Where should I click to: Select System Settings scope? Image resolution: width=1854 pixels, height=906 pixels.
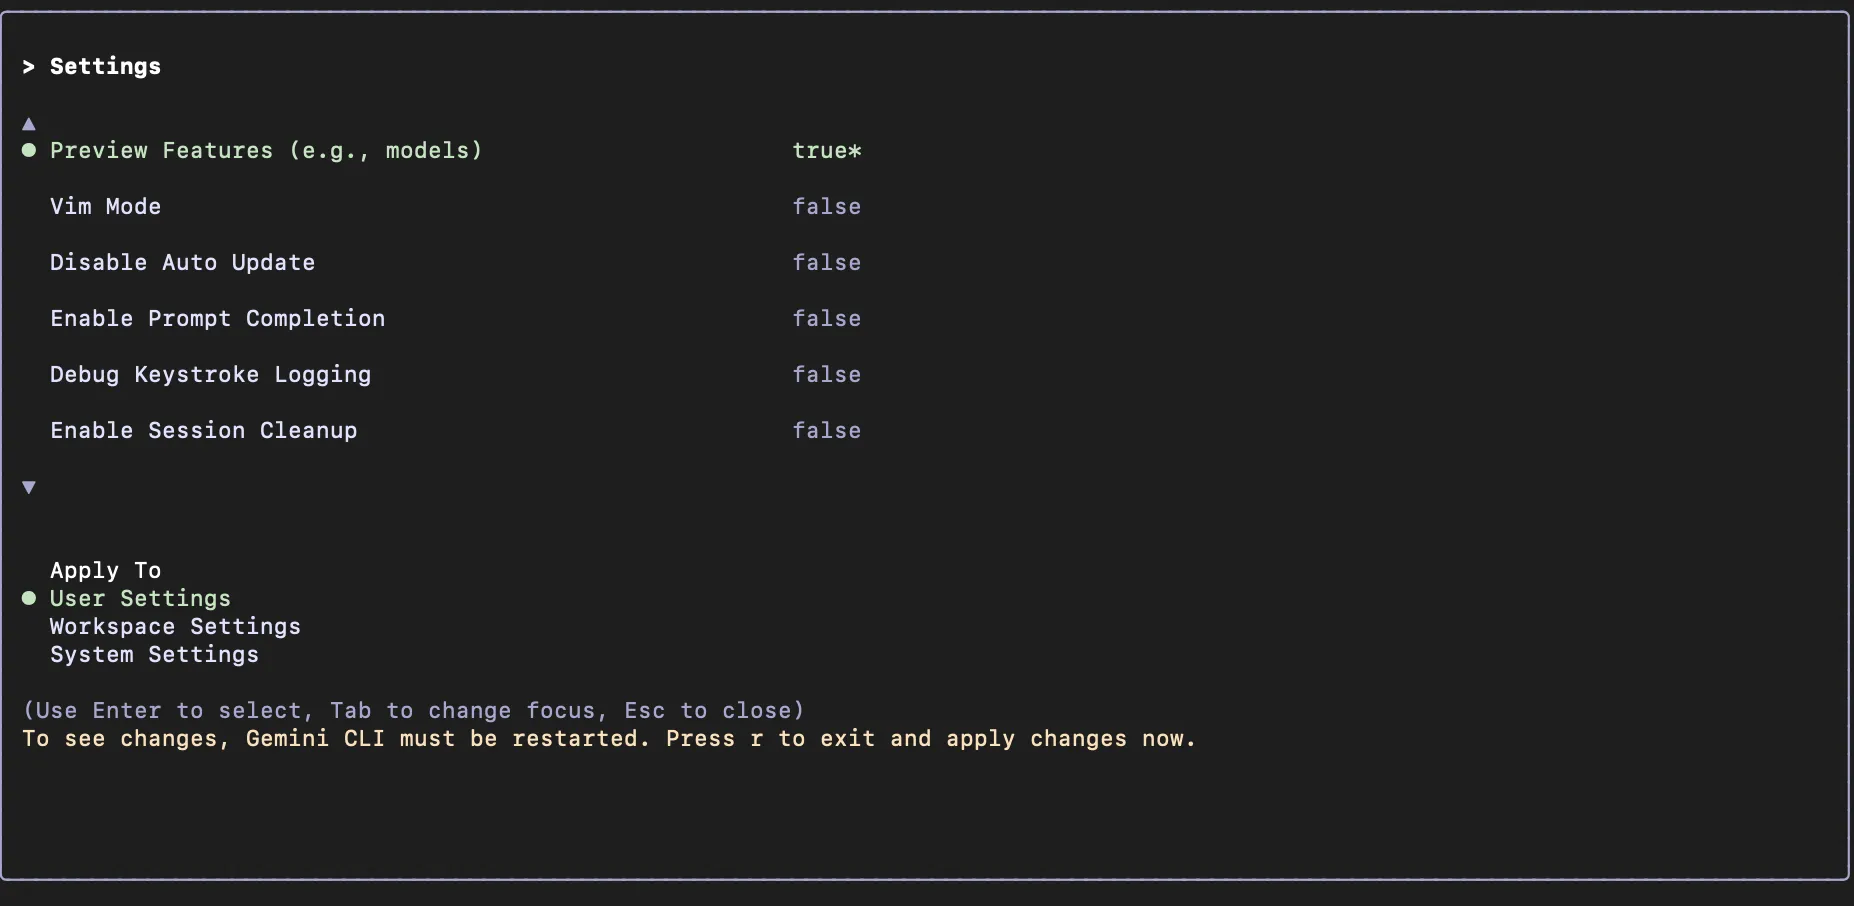154,654
